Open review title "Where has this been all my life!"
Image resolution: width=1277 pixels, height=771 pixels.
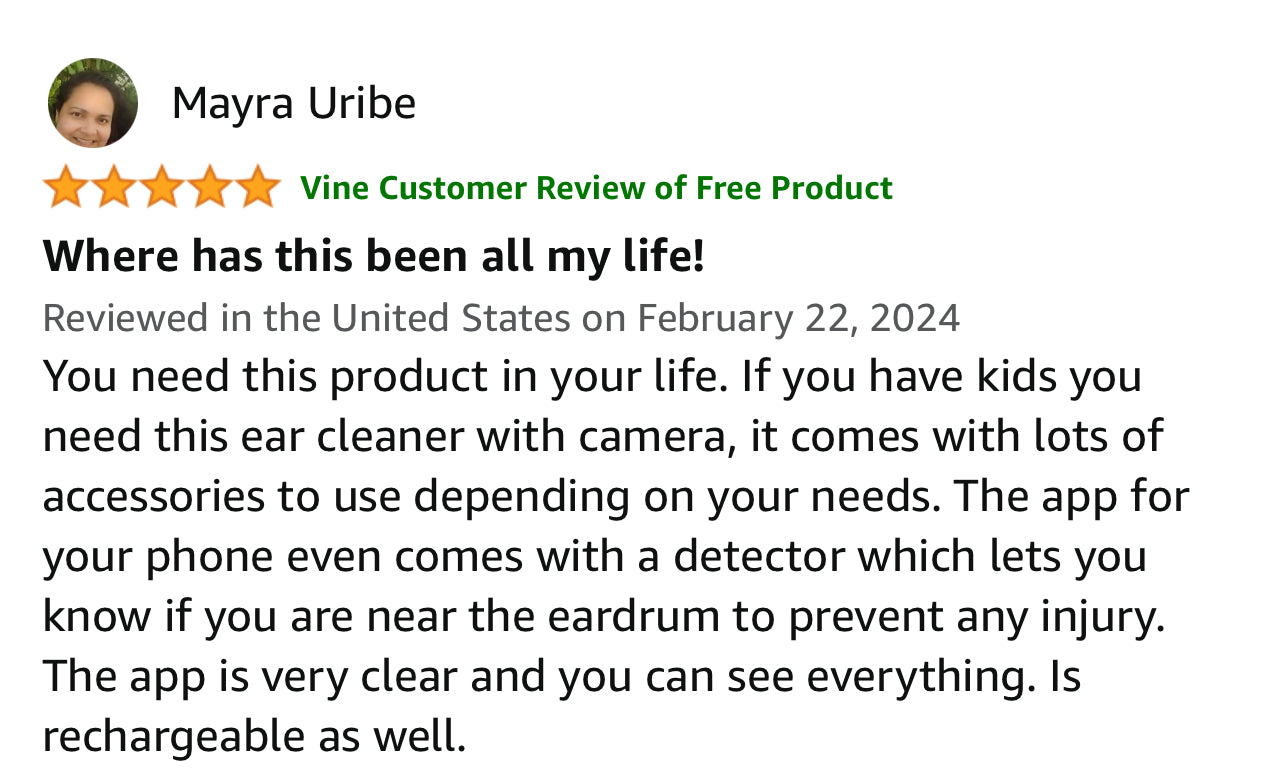click(374, 257)
